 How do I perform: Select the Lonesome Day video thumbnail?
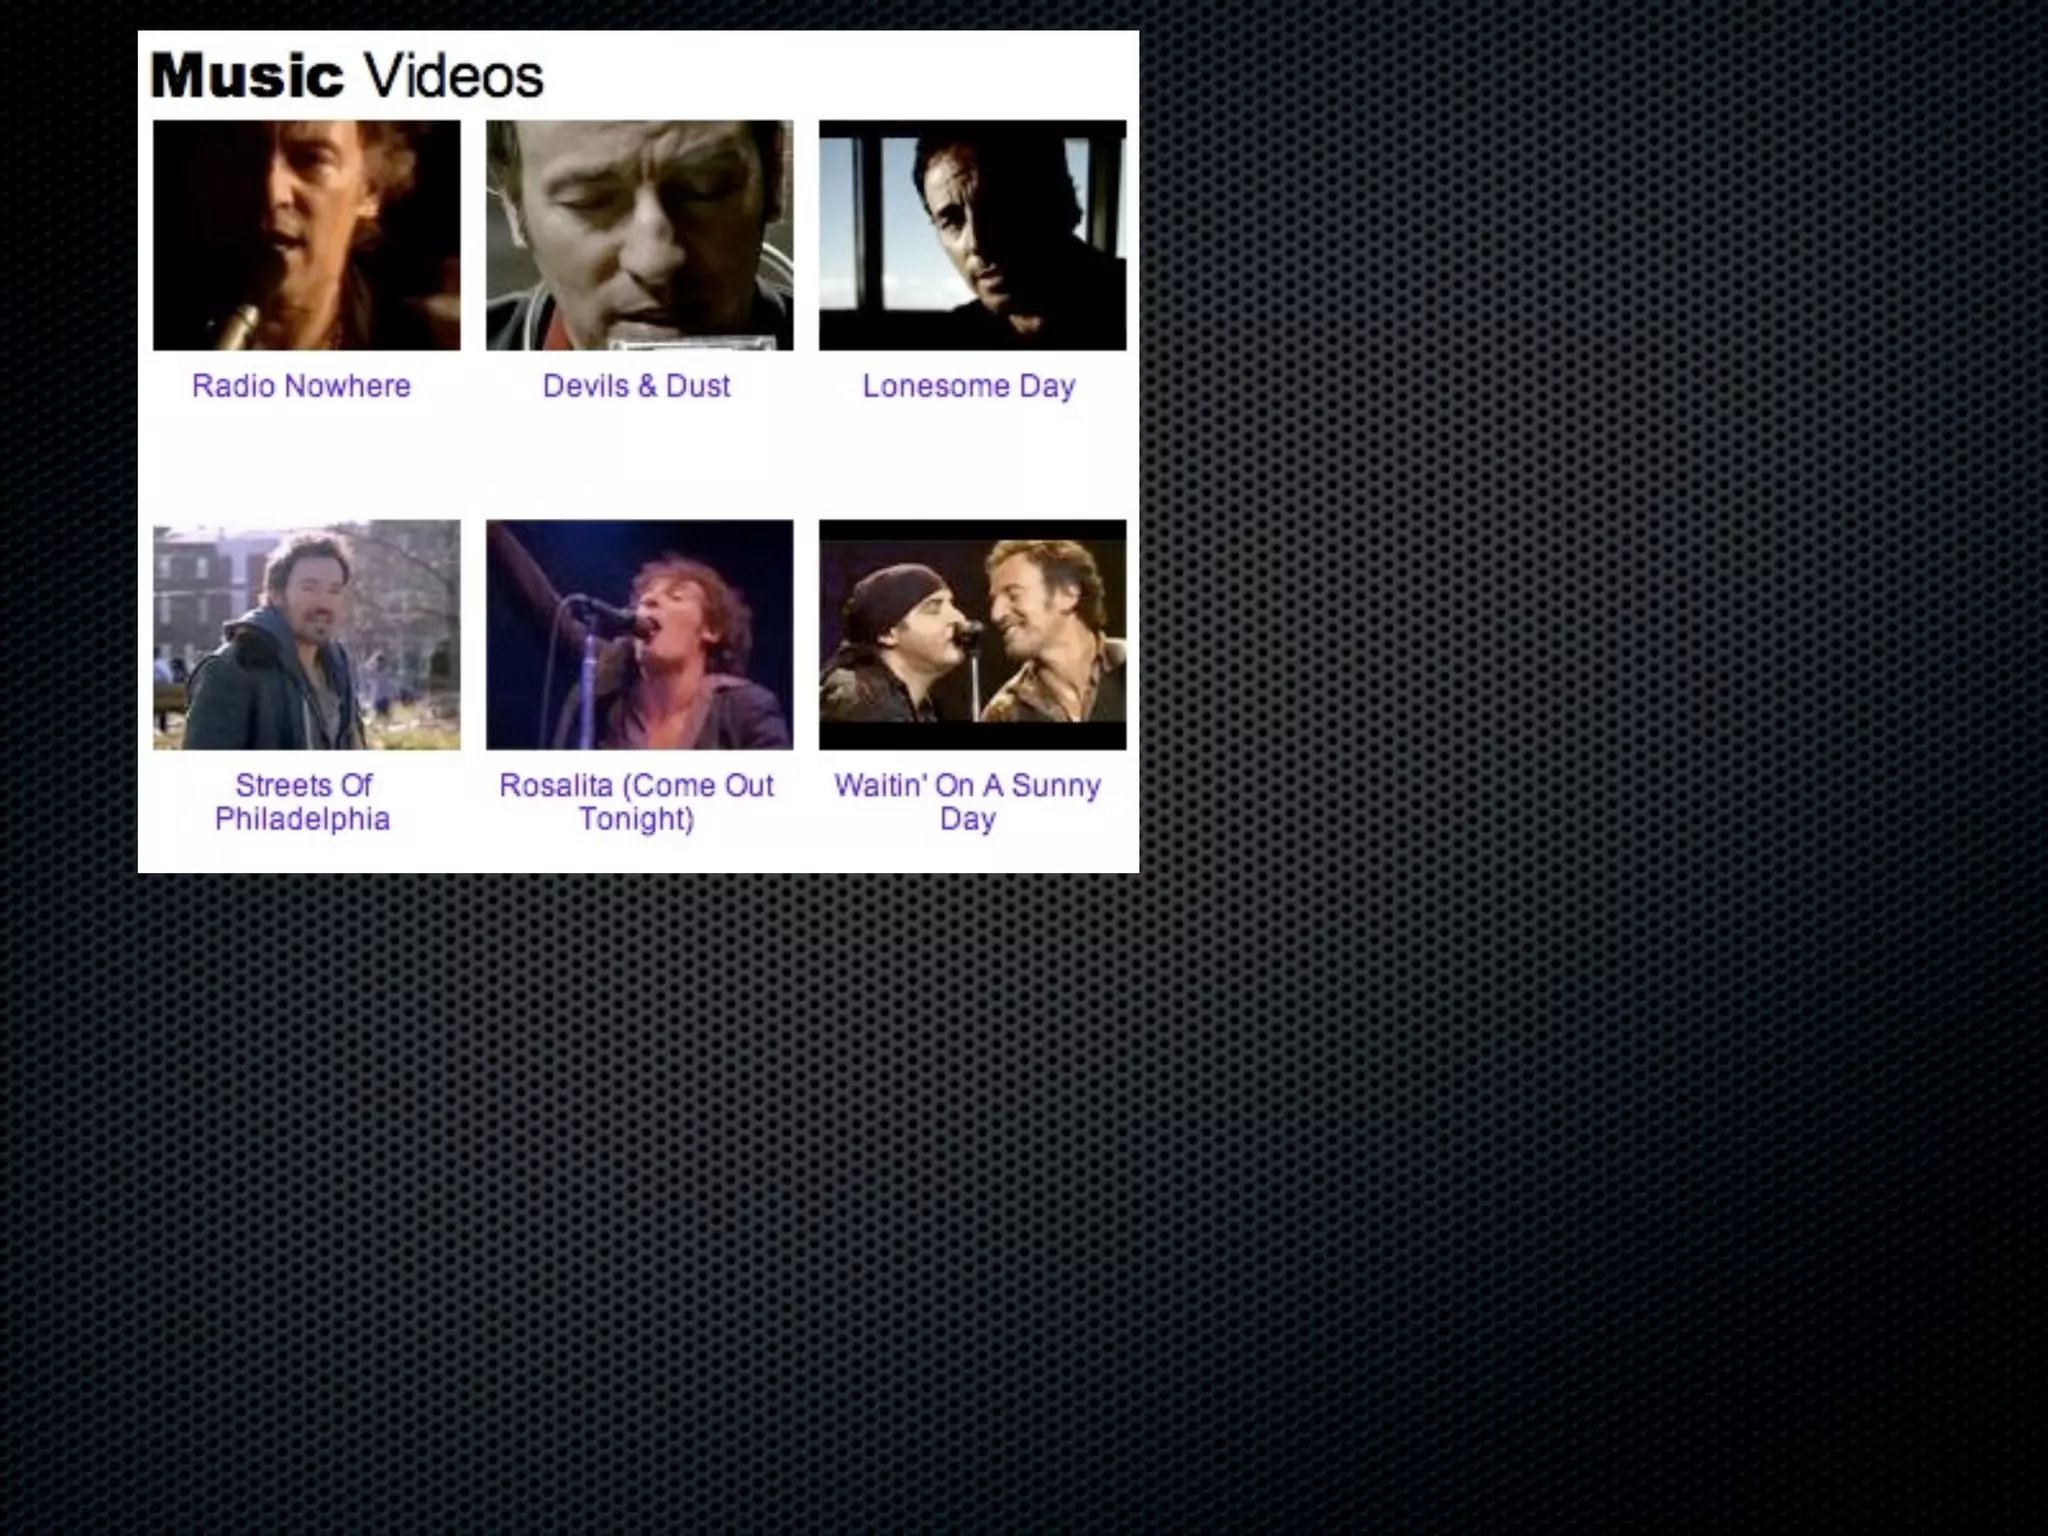click(972, 235)
